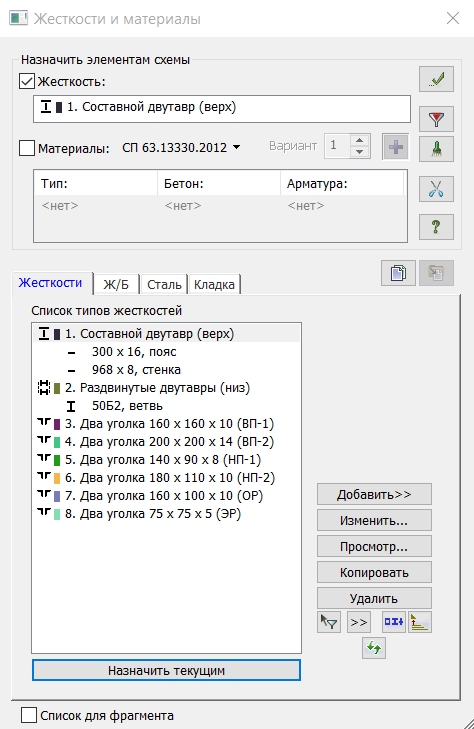Click the Добавить>> button
Viewport: 474px width, 729px height.
(374, 494)
